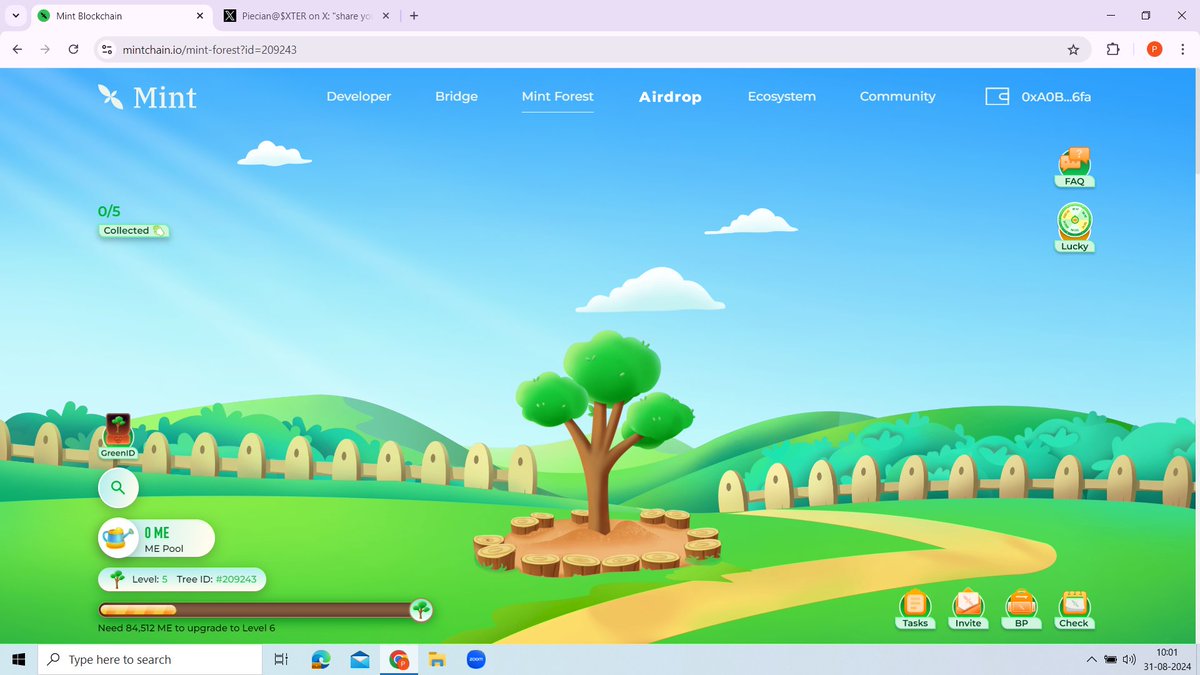
Task: Click the address bar URL
Action: (x=209, y=49)
